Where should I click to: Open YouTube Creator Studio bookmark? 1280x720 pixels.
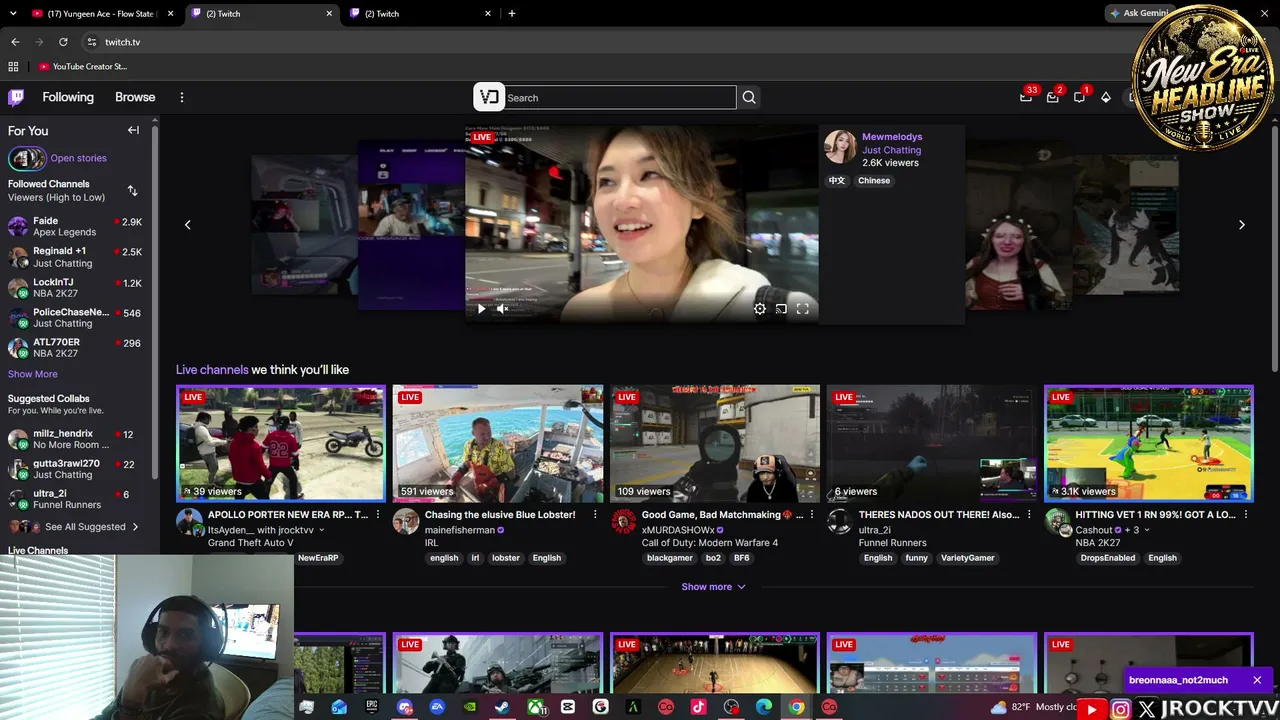tap(83, 66)
